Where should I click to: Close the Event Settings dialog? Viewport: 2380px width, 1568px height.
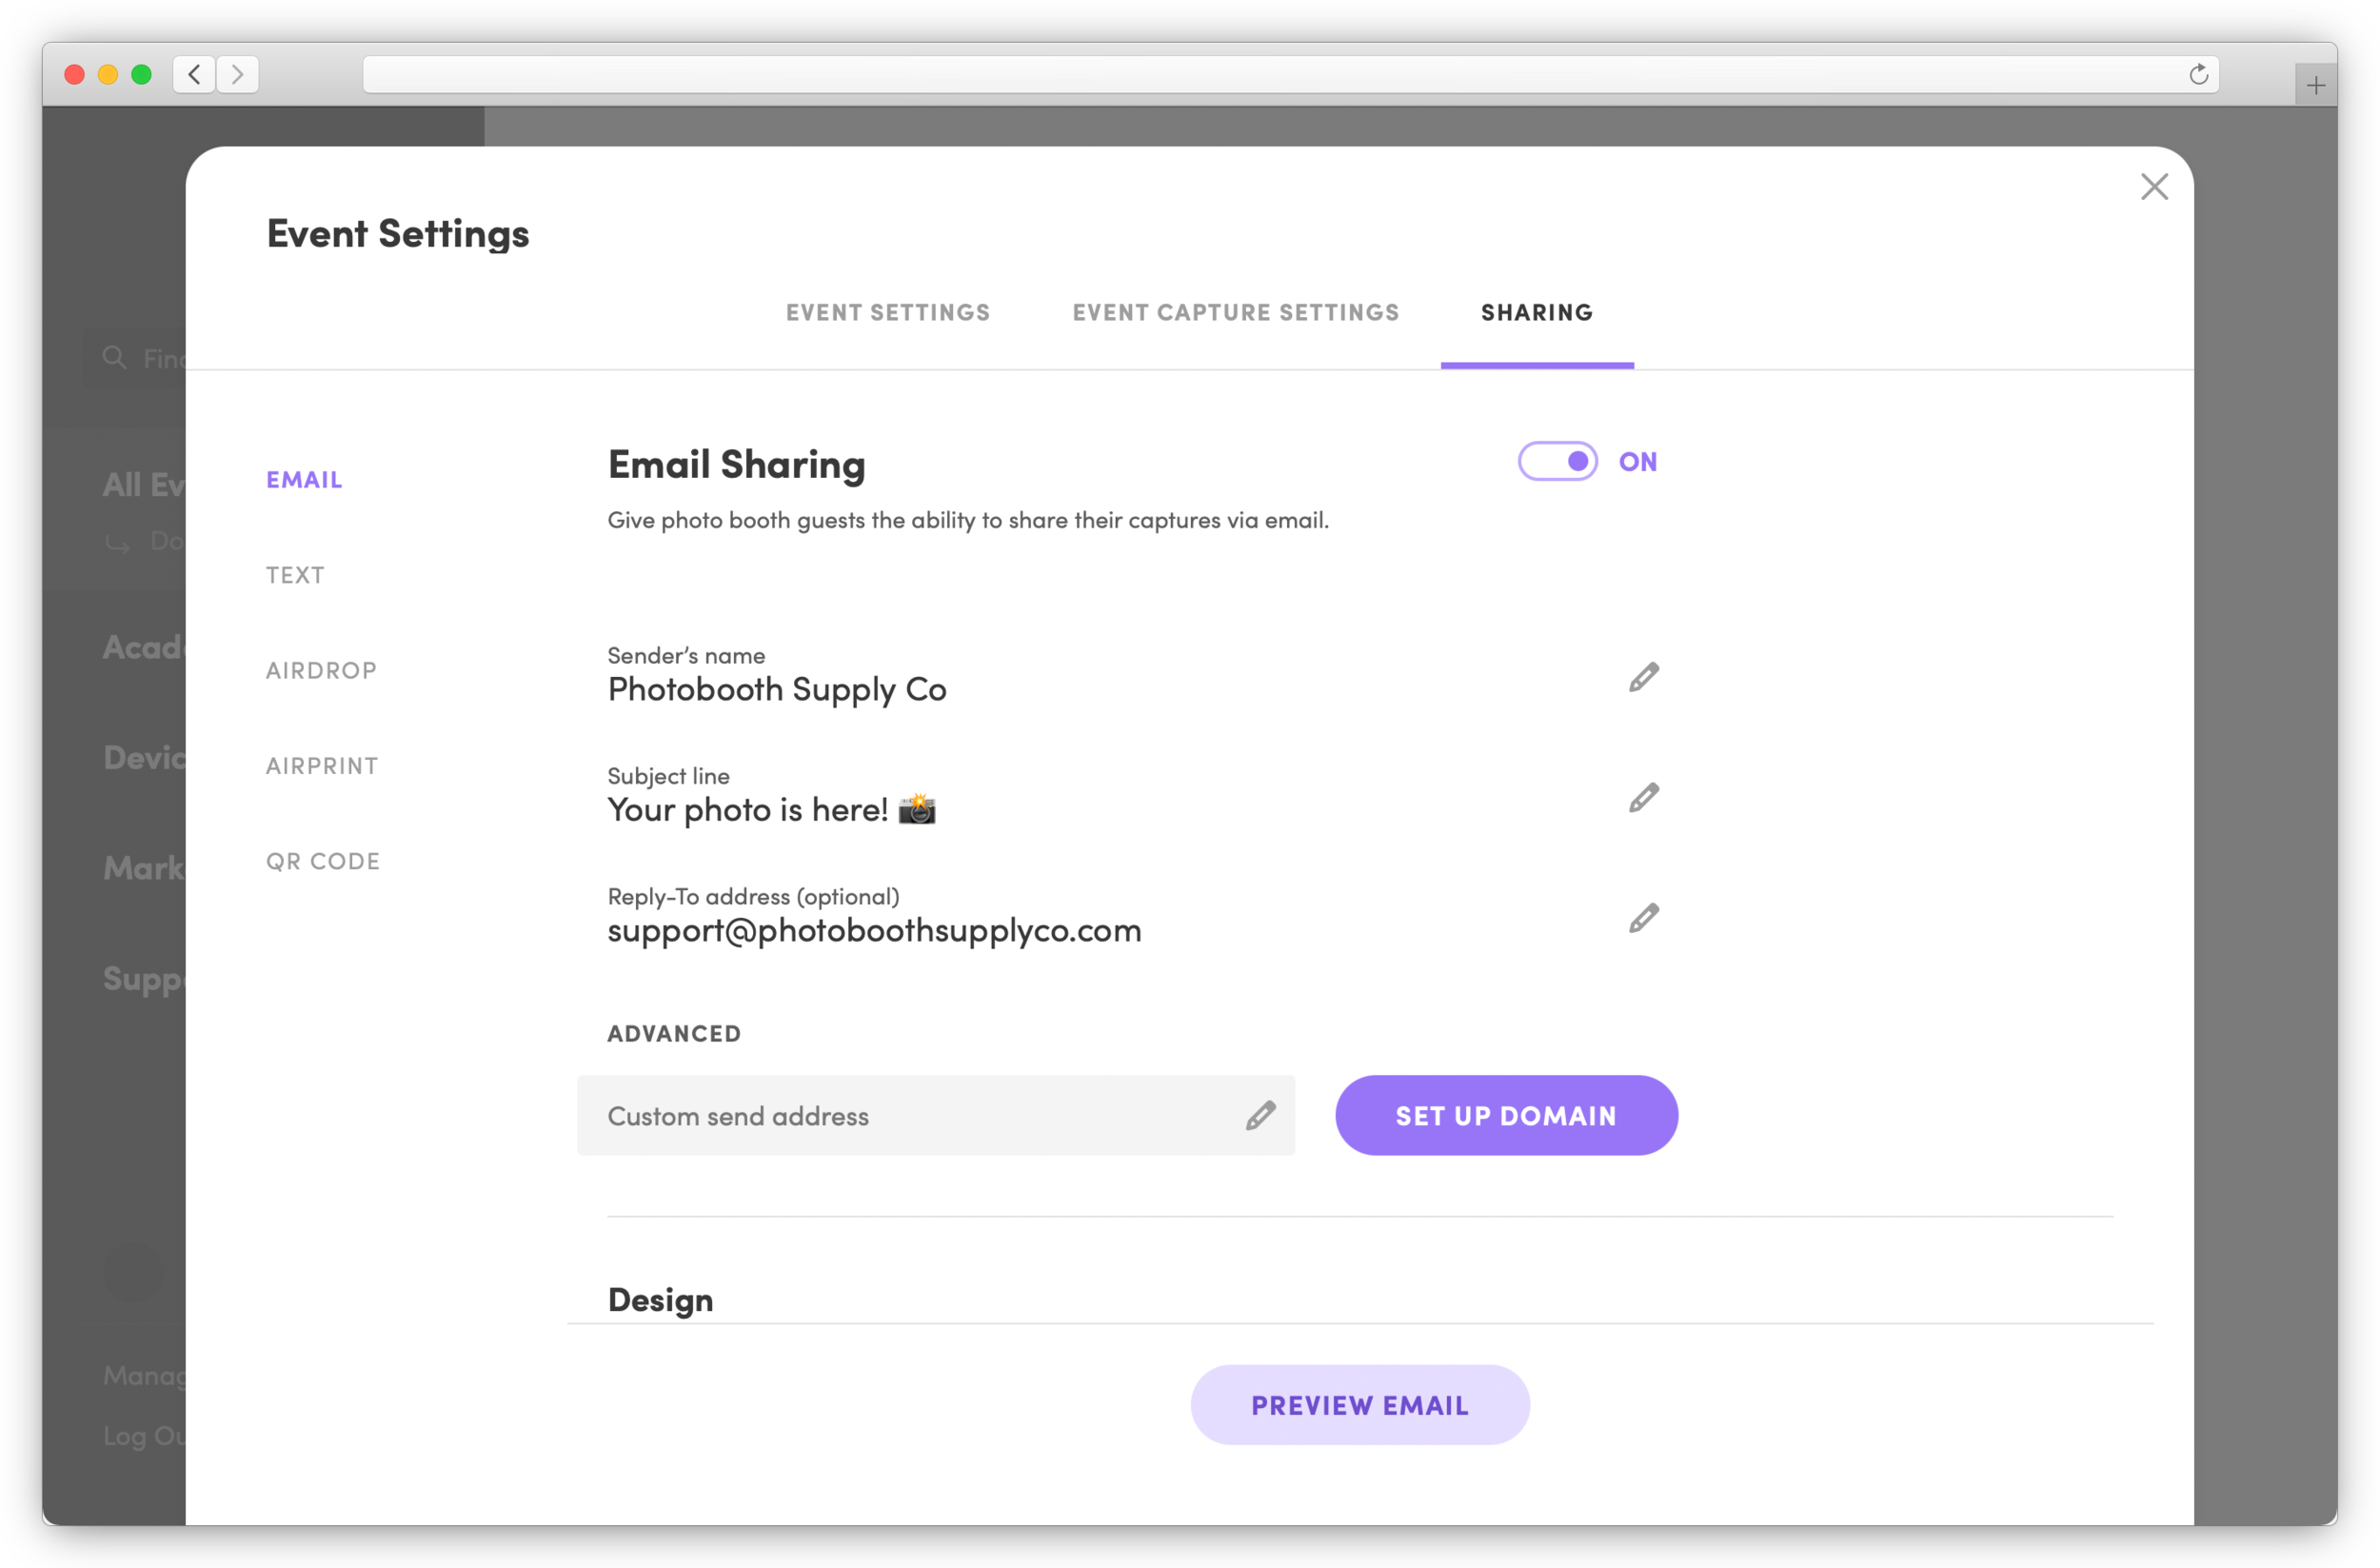2154,186
